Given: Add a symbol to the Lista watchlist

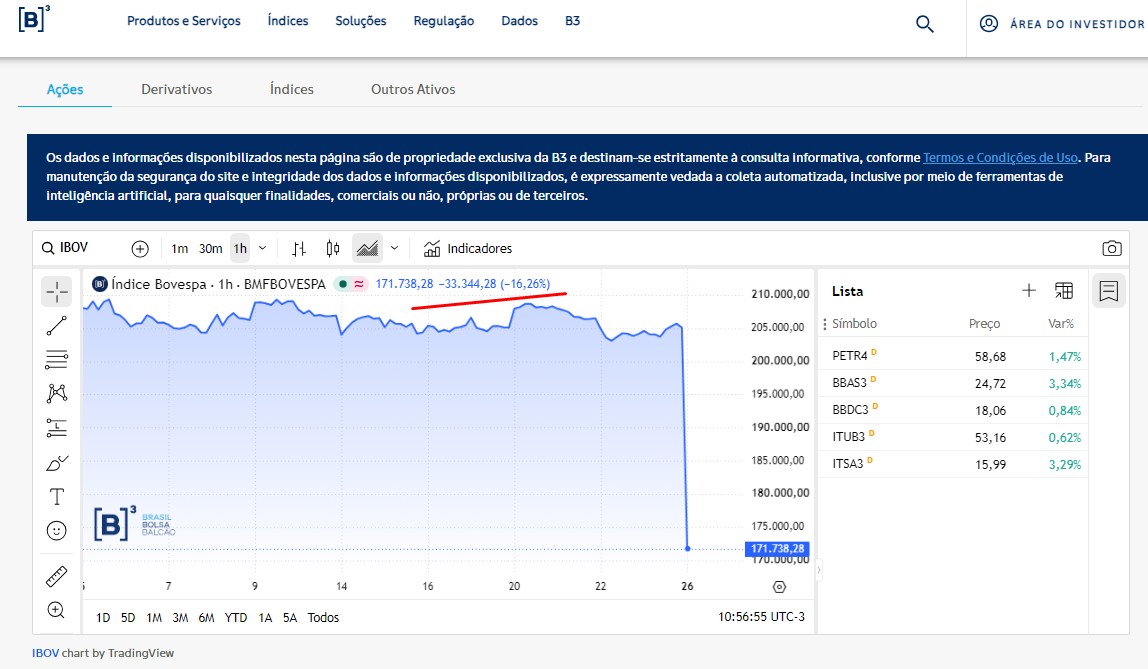Looking at the screenshot, I should pos(1029,291).
